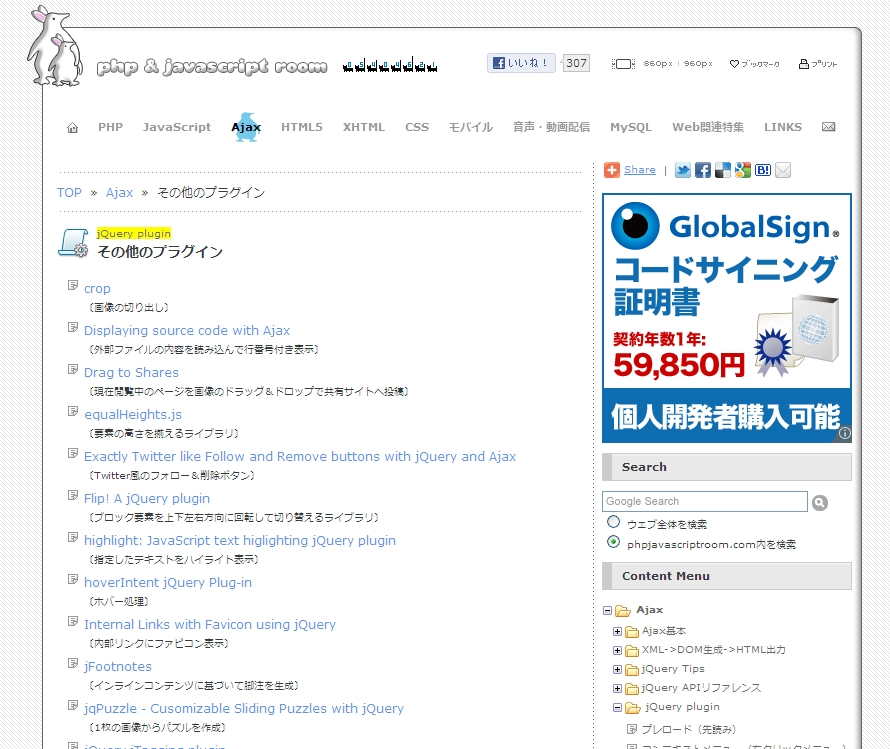This screenshot has height=749, width=890.
Task: Open the モバイル menu
Action: tap(471, 127)
